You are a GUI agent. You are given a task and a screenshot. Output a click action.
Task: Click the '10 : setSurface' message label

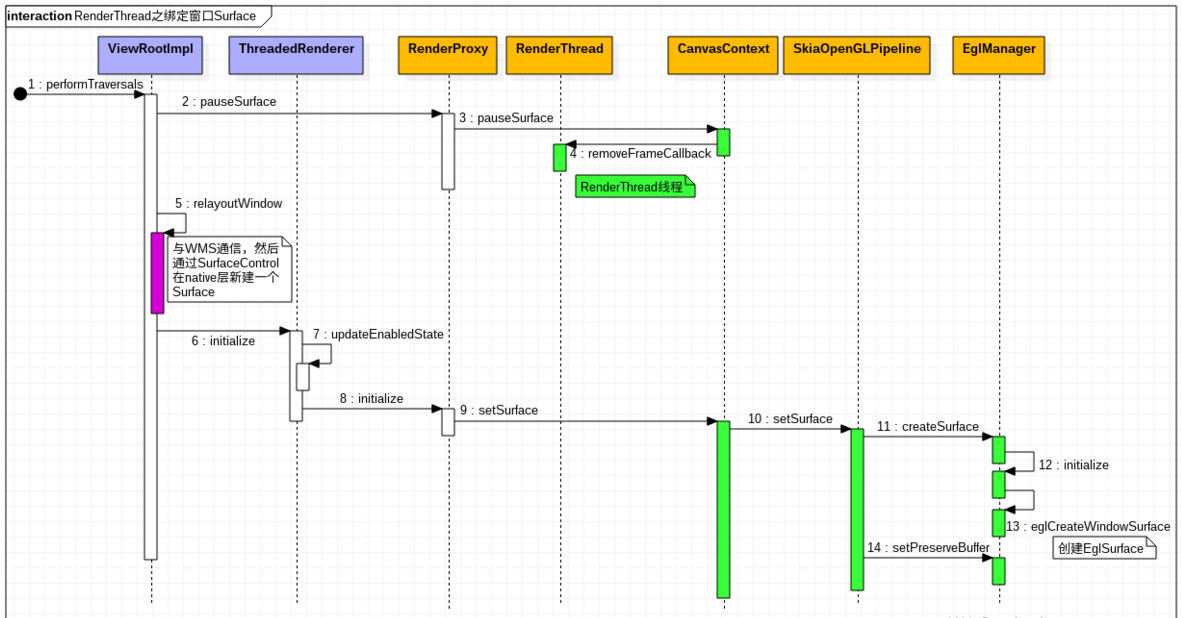790,419
